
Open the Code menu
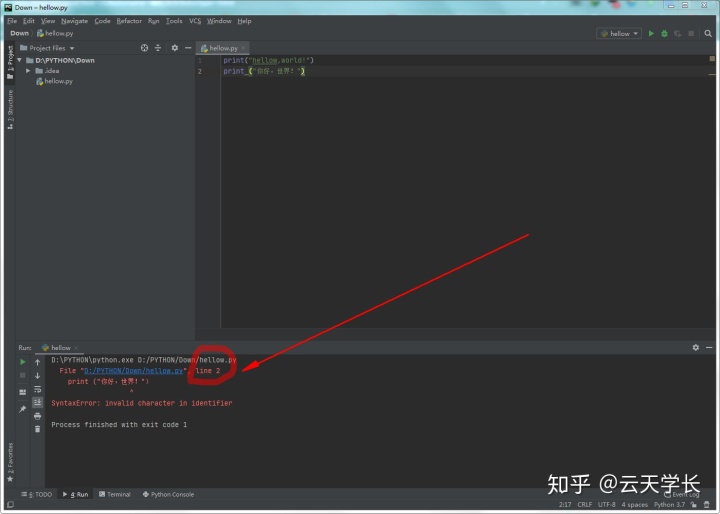pos(102,21)
